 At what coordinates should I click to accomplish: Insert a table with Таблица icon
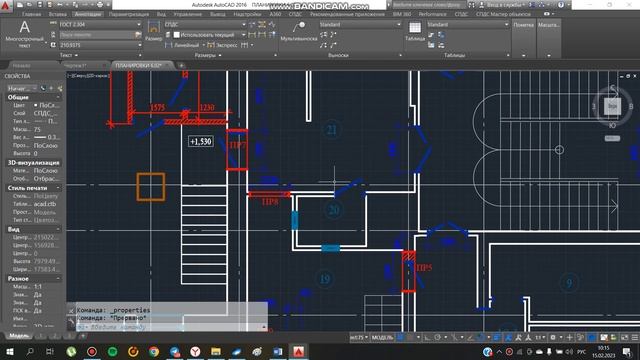tap(415, 31)
